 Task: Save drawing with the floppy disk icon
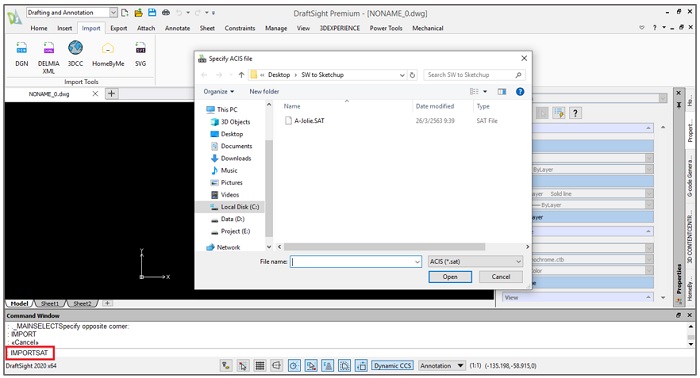tap(152, 12)
